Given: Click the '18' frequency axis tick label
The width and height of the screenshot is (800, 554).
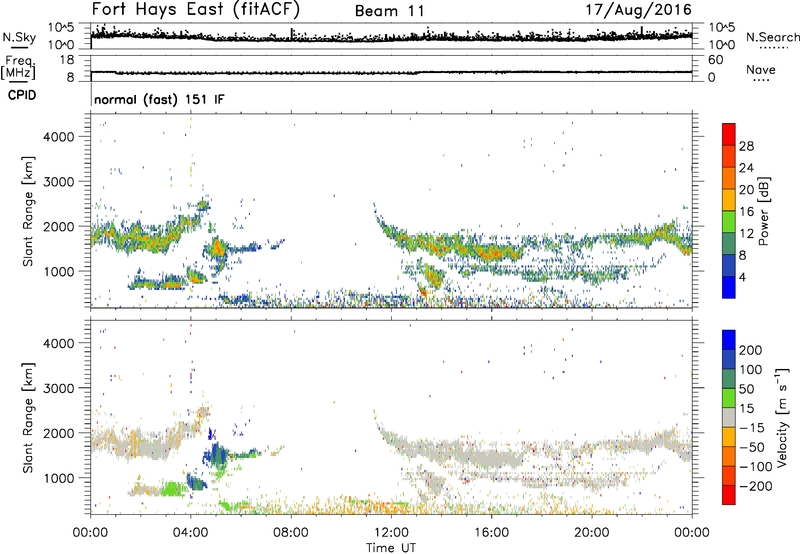Looking at the screenshot, I should click(x=67, y=60).
